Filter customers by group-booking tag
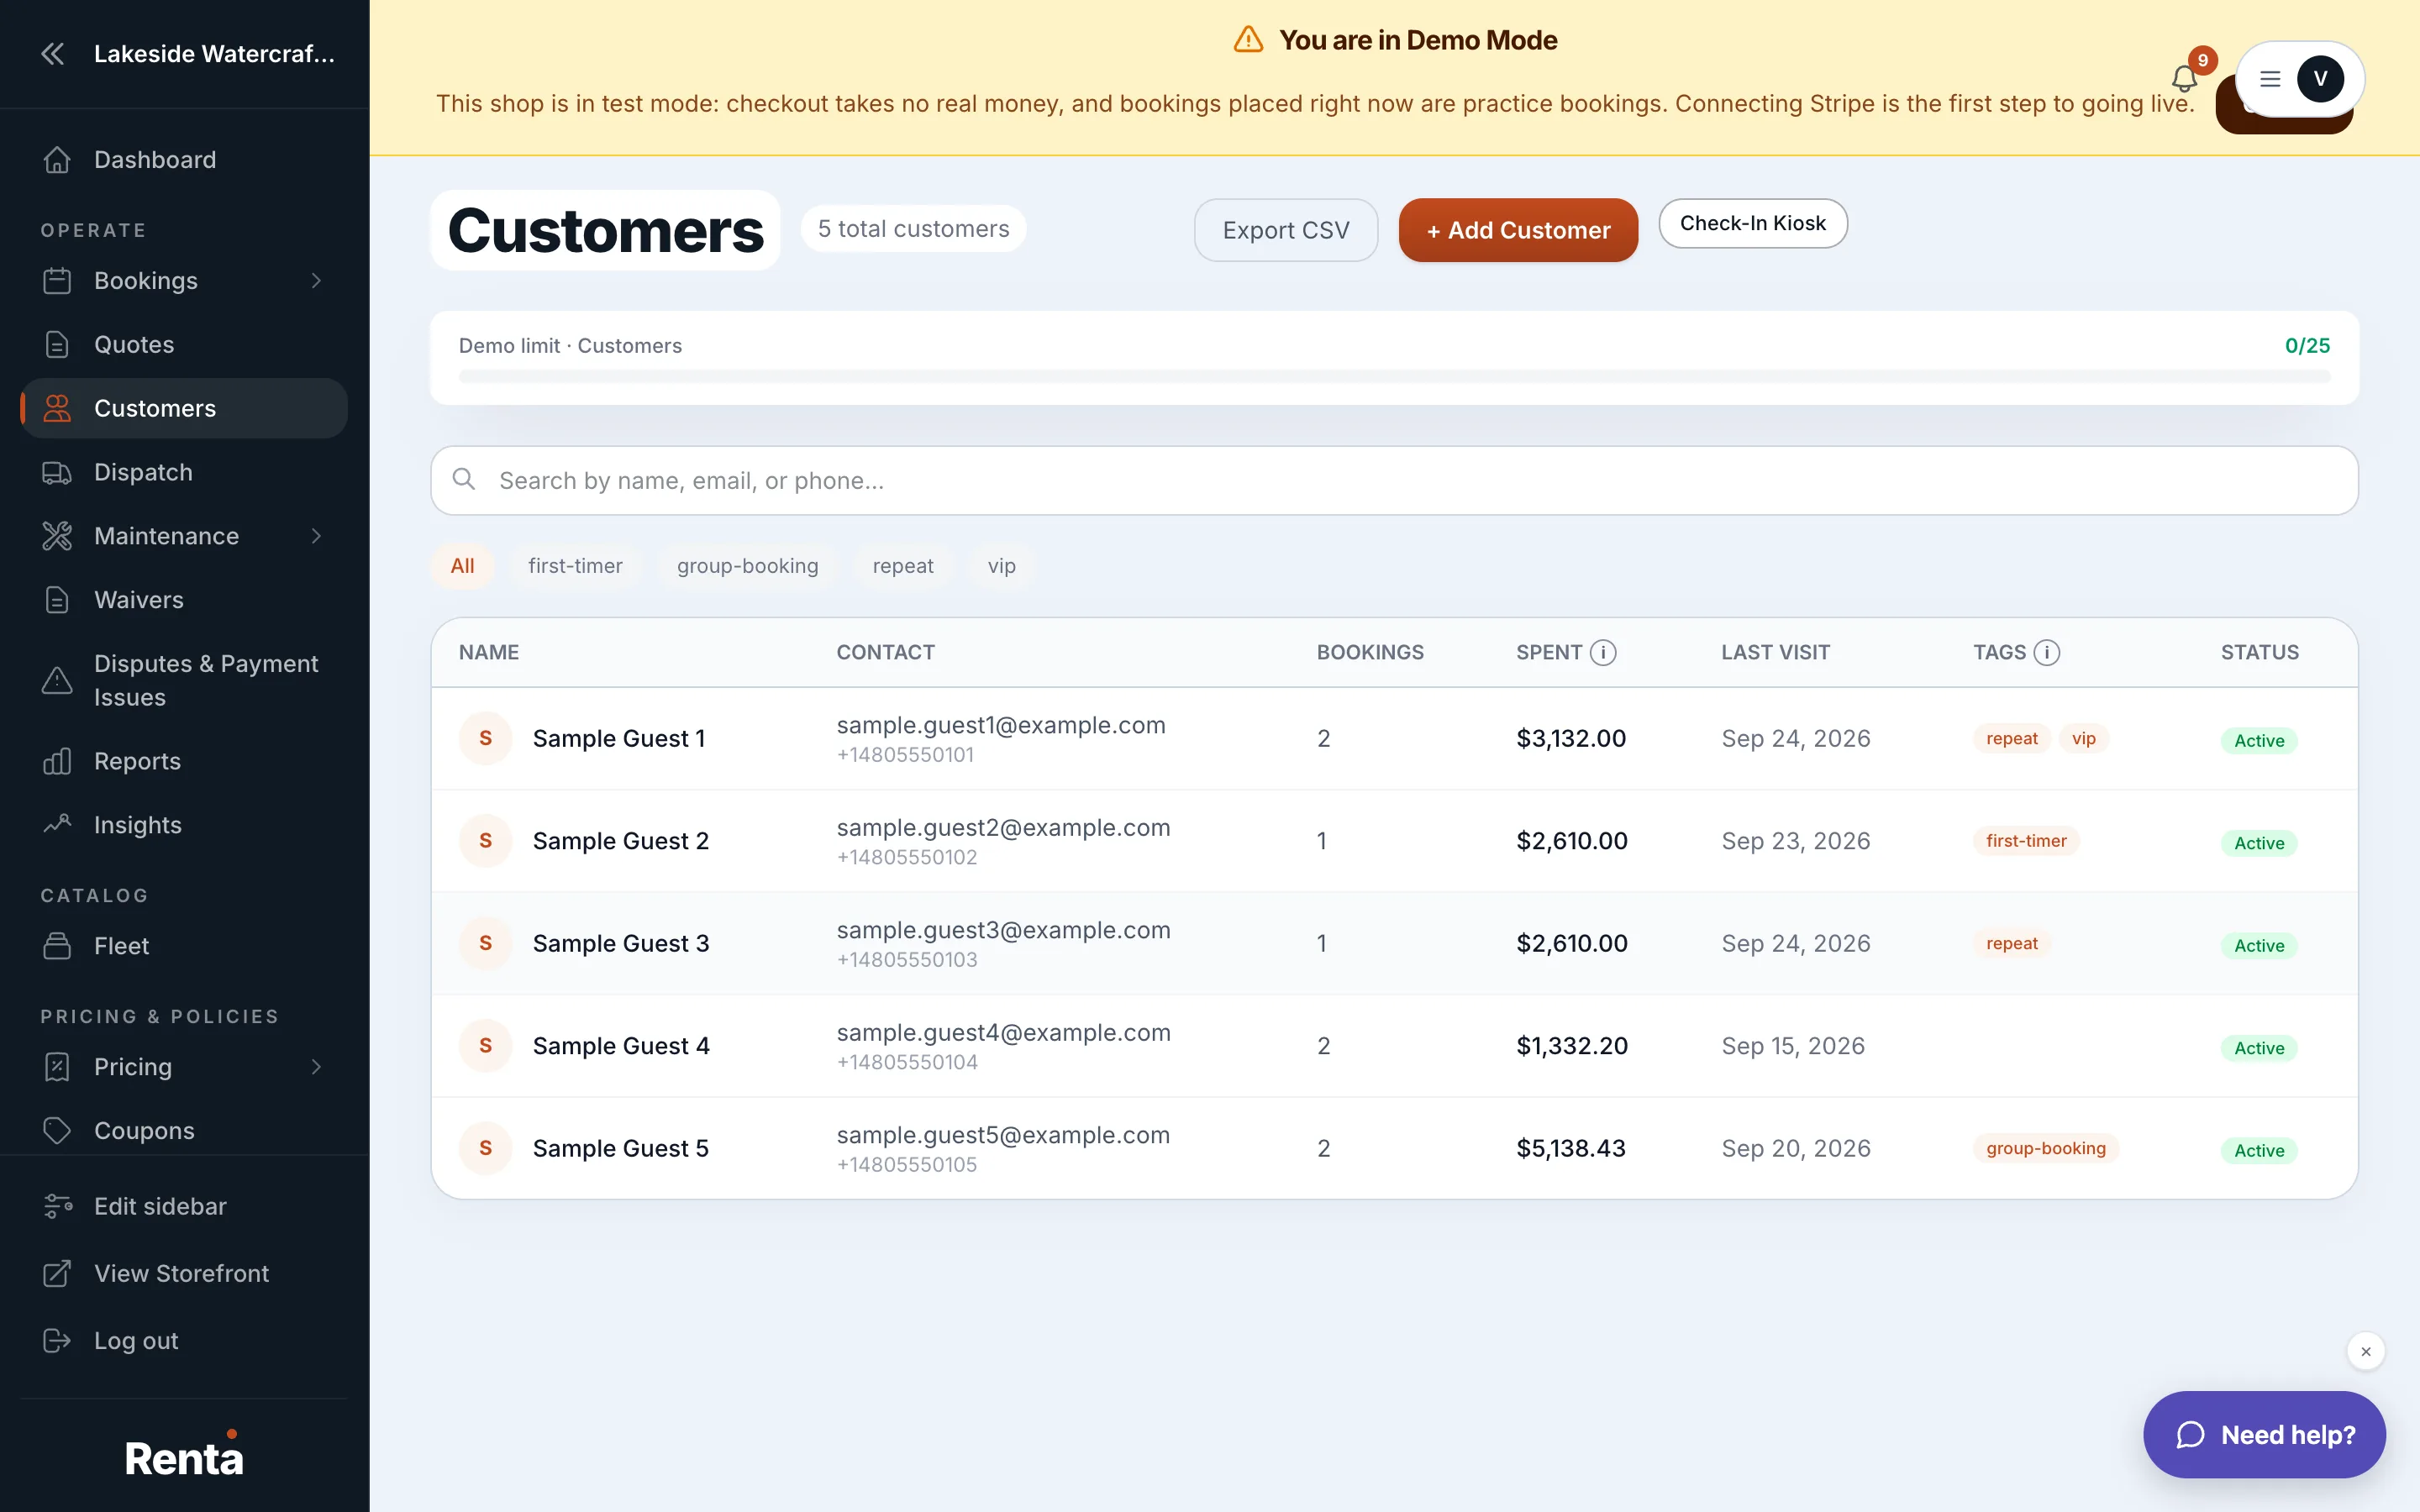The width and height of the screenshot is (2420, 1512). pyautogui.click(x=747, y=566)
